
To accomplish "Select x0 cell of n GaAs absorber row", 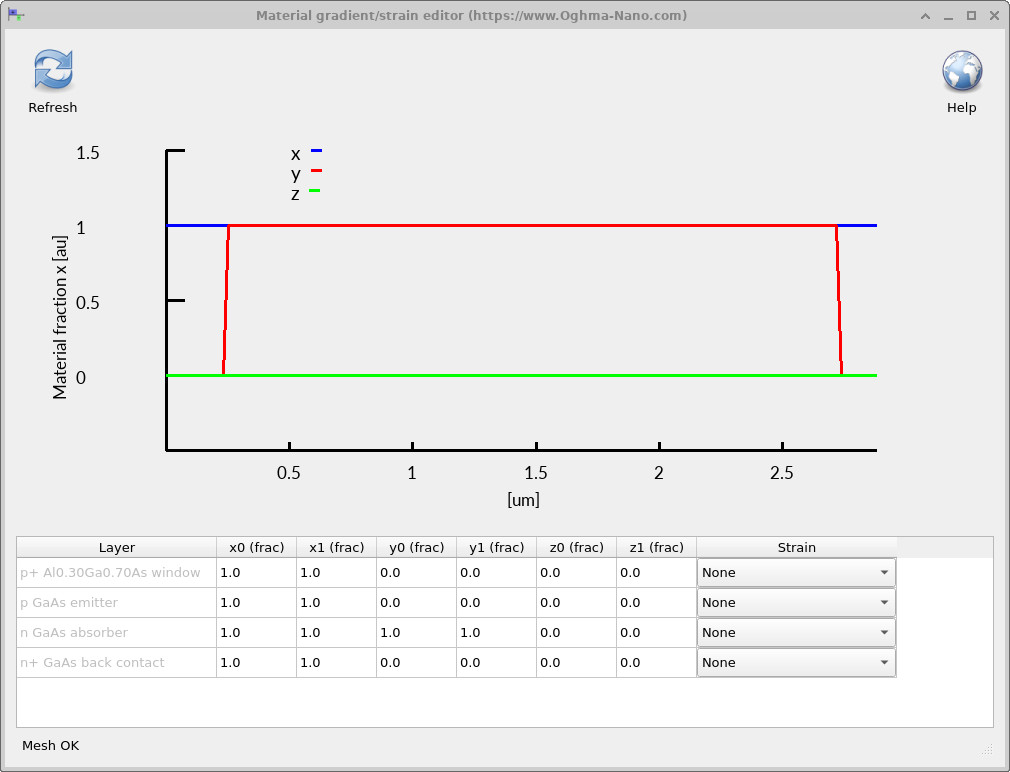I will pos(256,632).
